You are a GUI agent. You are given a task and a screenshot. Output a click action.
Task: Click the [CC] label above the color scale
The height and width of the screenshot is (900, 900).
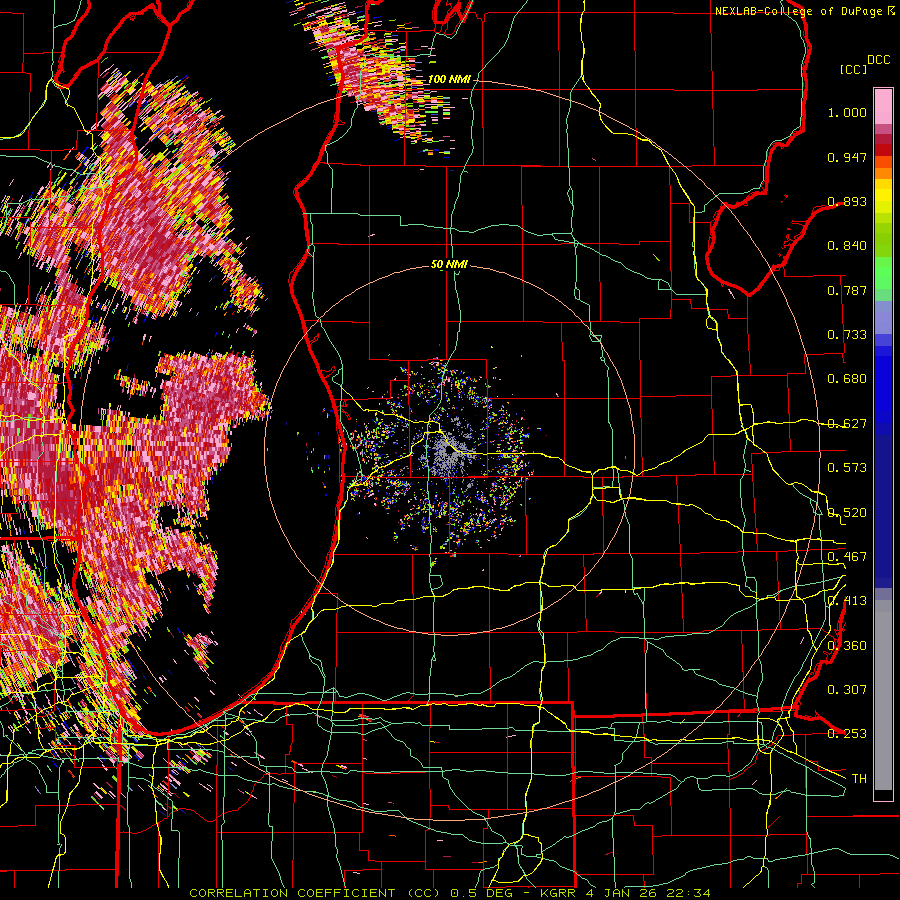pos(853,69)
